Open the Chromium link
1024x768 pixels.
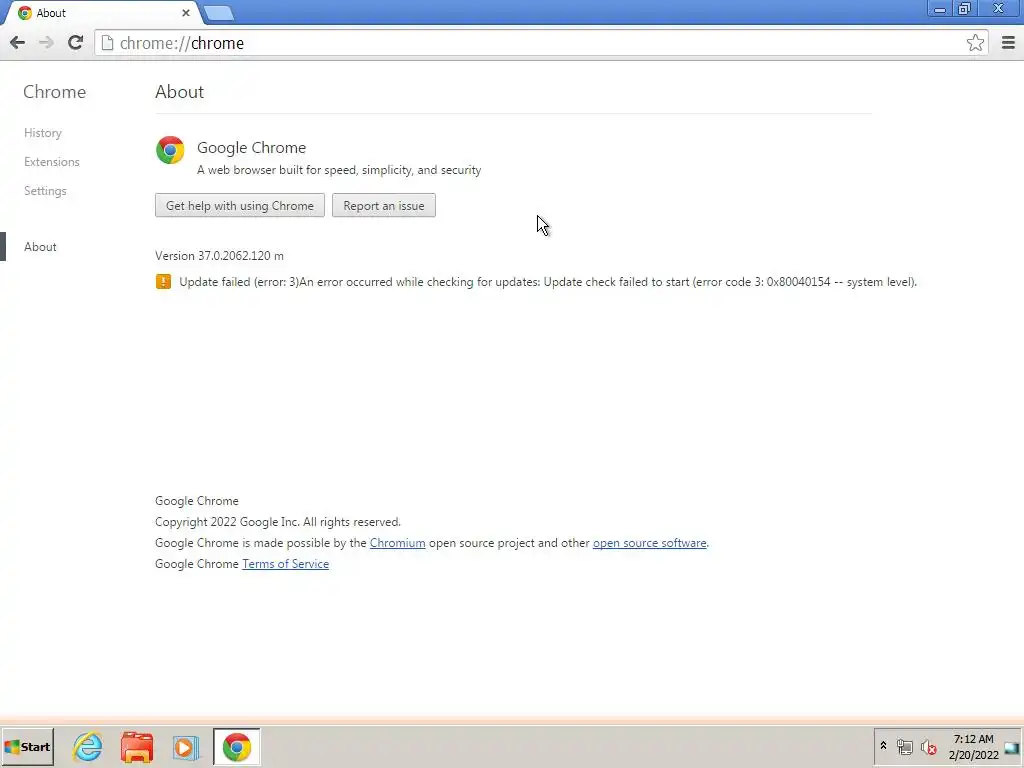pos(397,543)
